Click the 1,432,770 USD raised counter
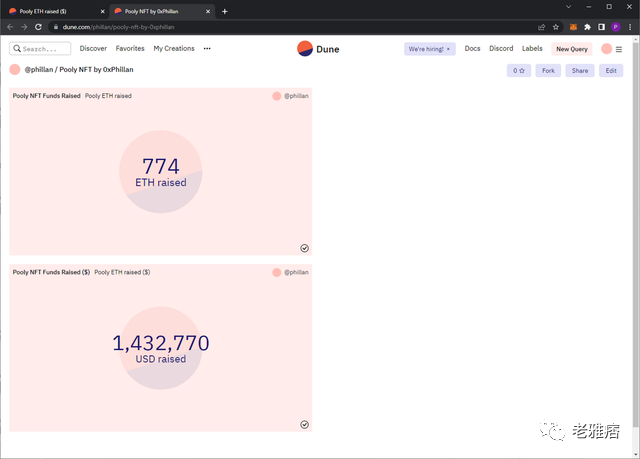Viewport: 640px width, 459px height. [161, 348]
